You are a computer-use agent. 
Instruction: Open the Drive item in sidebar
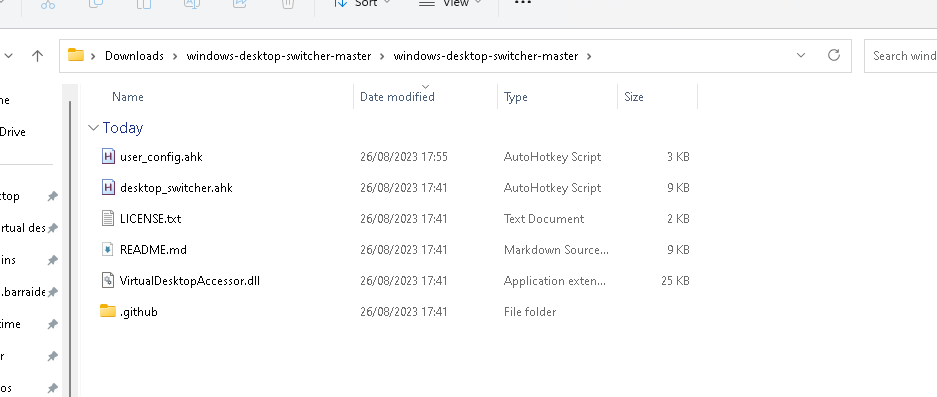pos(13,132)
